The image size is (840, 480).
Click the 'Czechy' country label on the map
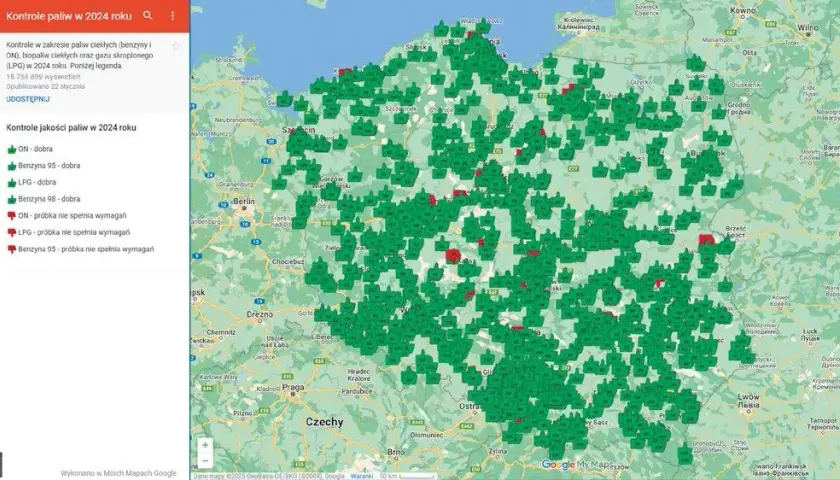(x=324, y=422)
